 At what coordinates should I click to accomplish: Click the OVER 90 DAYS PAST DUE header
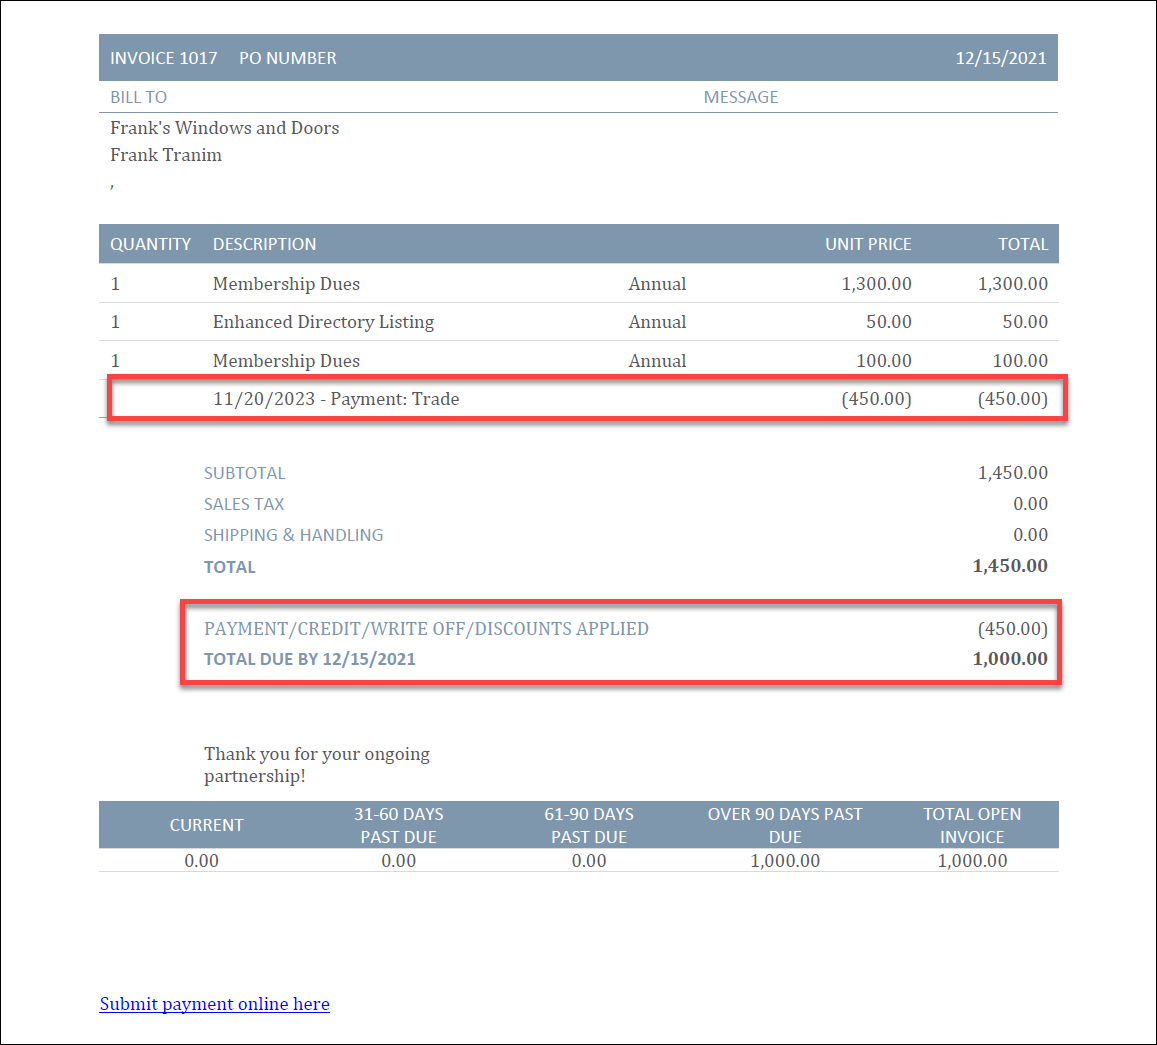(785, 825)
